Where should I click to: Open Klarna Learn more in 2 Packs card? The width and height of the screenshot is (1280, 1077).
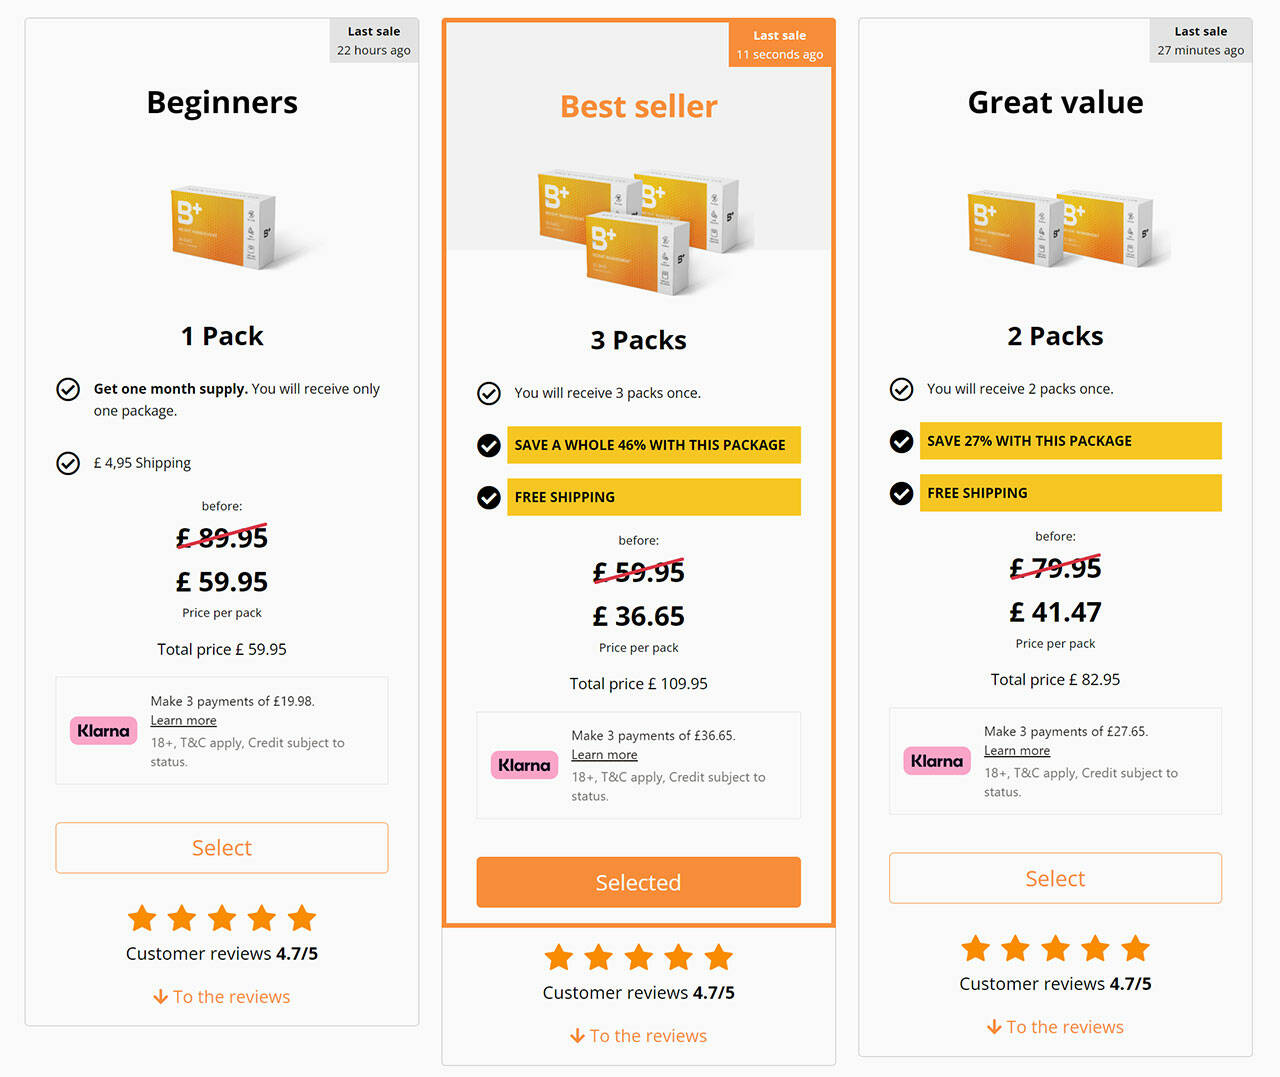coord(1017,751)
